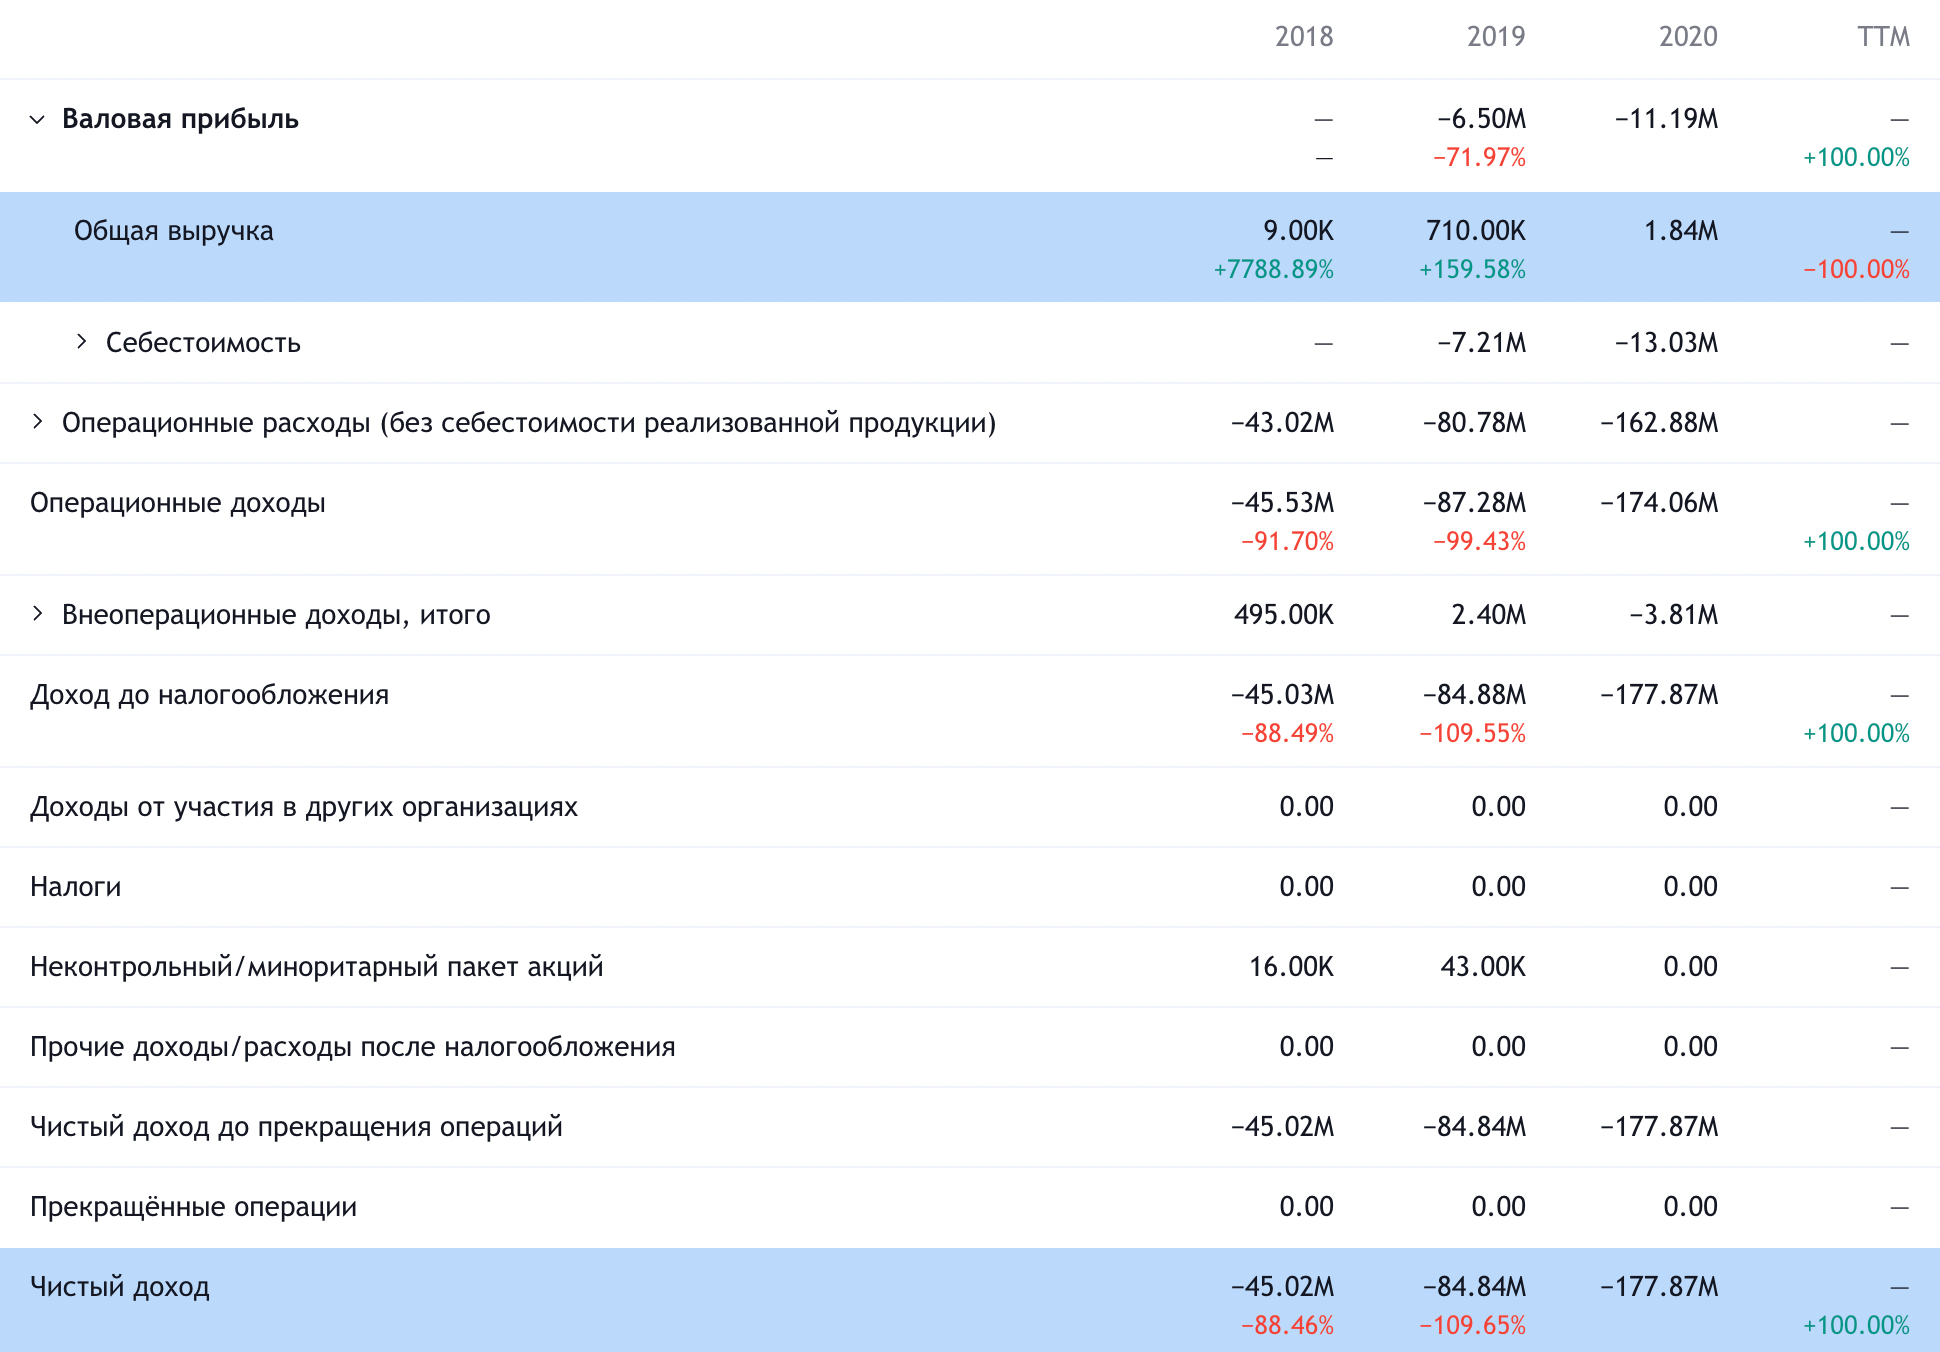Click the Себестоимость label
The height and width of the screenshot is (1352, 1940).
[203, 343]
